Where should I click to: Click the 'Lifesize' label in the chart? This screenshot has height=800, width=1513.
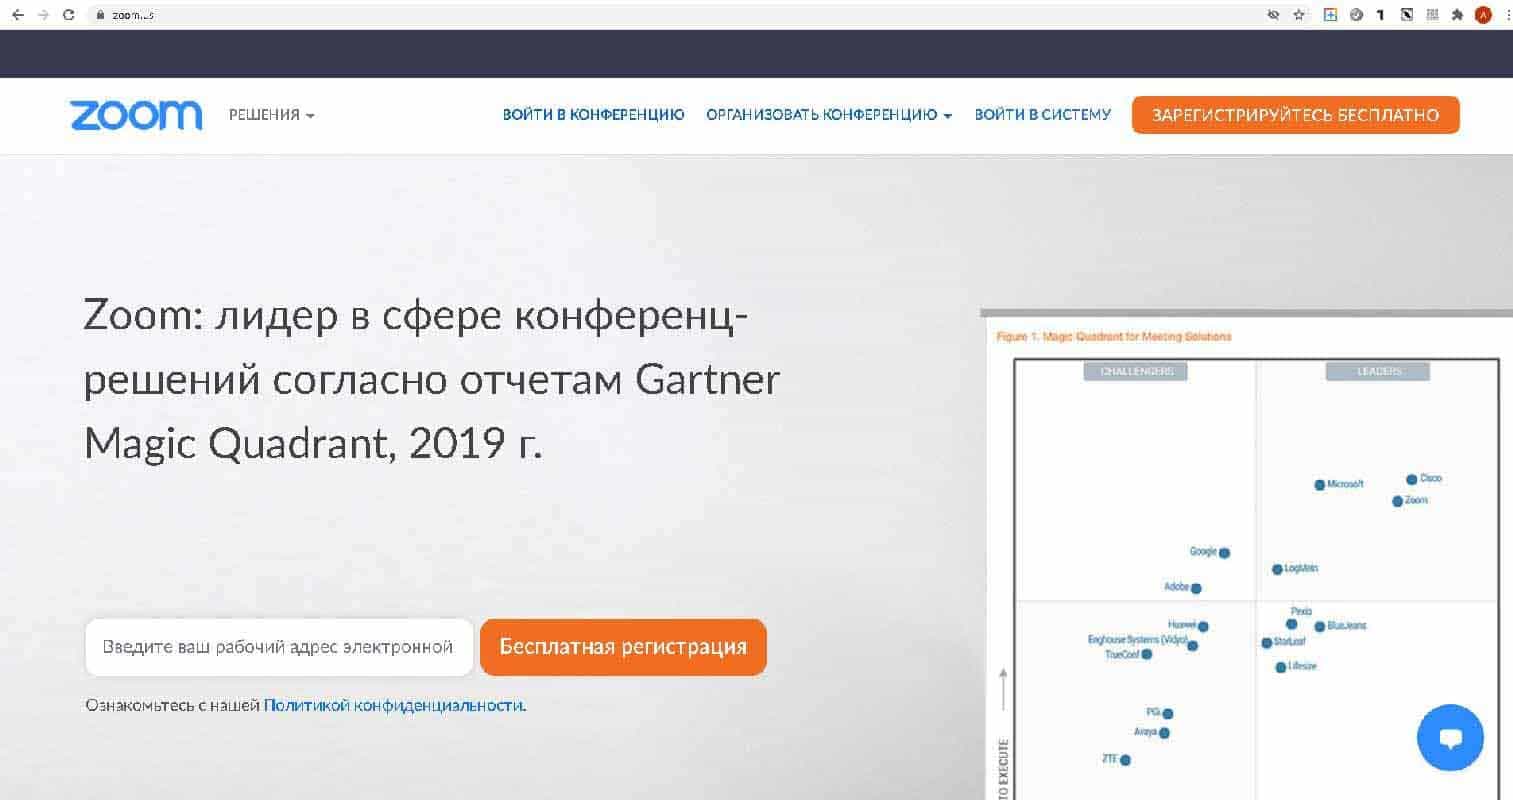1303,666
